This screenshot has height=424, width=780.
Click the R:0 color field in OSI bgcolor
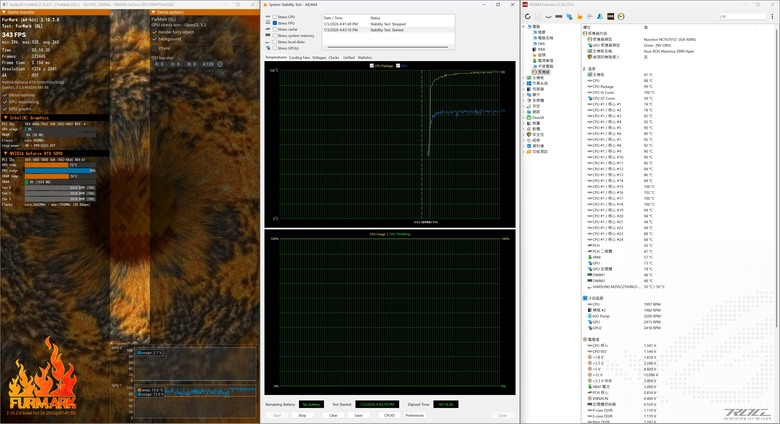coord(159,64)
